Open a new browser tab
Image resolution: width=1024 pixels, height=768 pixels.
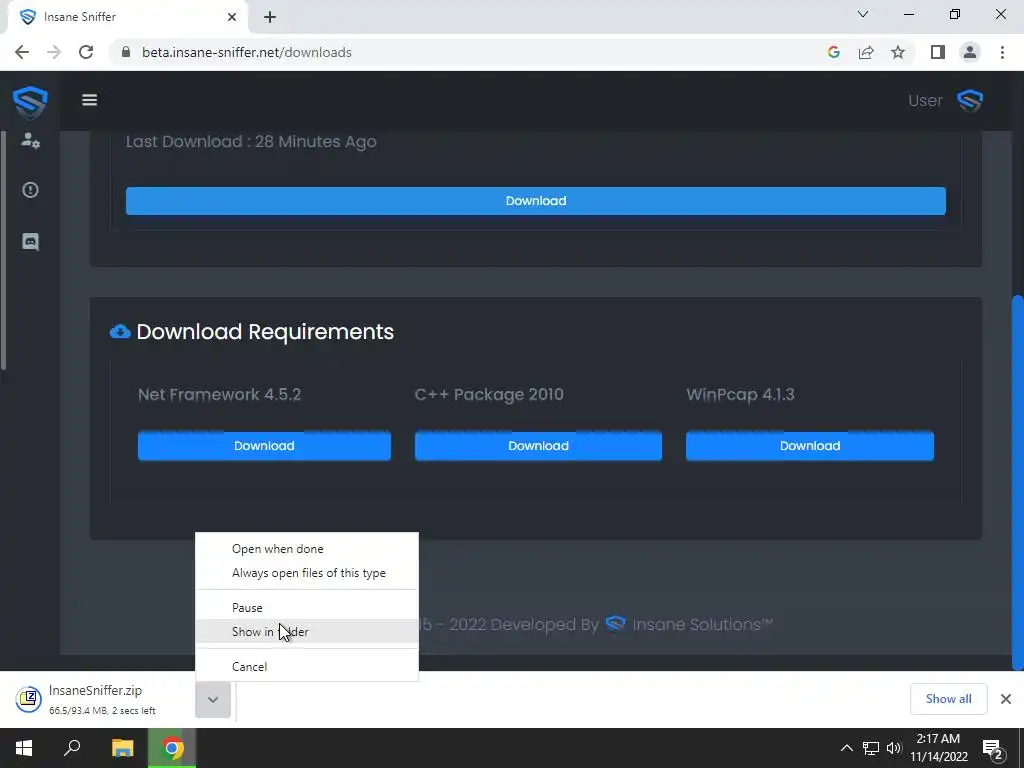pyautogui.click(x=270, y=17)
